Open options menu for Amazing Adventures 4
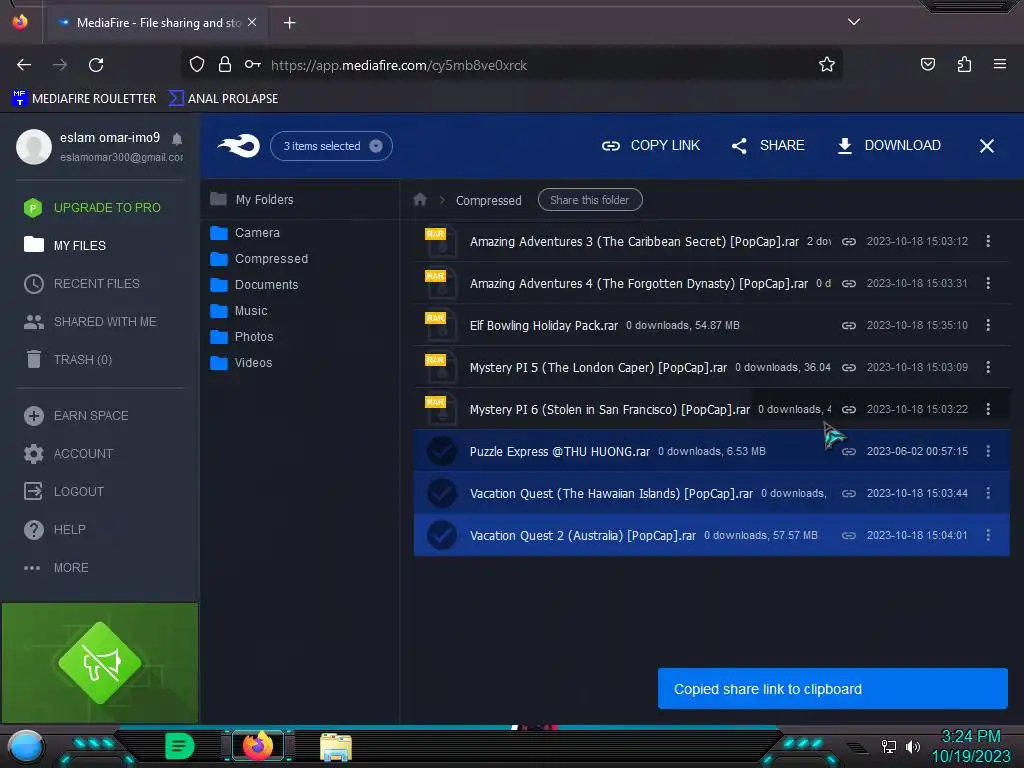The image size is (1024, 768). click(x=988, y=283)
